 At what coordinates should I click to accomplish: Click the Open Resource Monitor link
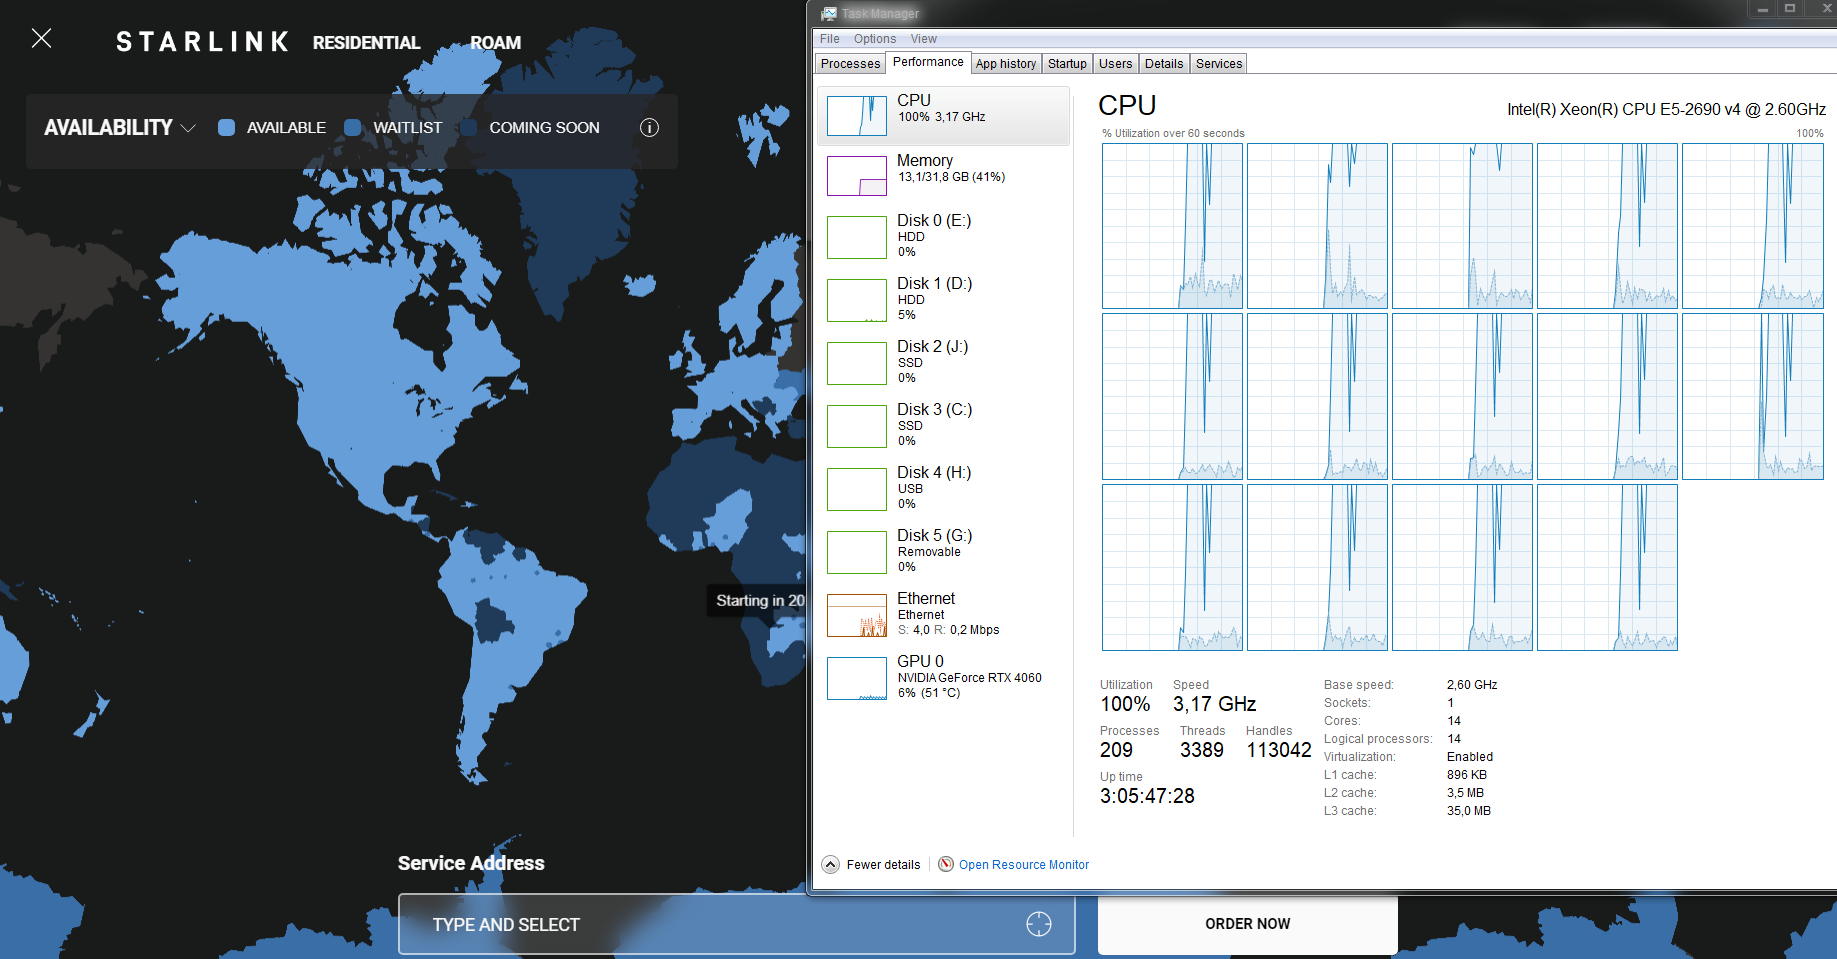1023,865
